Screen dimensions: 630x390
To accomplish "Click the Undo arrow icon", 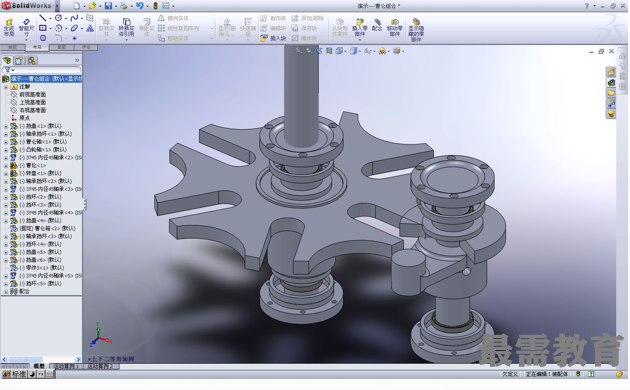I will pyautogui.click(x=139, y=6).
